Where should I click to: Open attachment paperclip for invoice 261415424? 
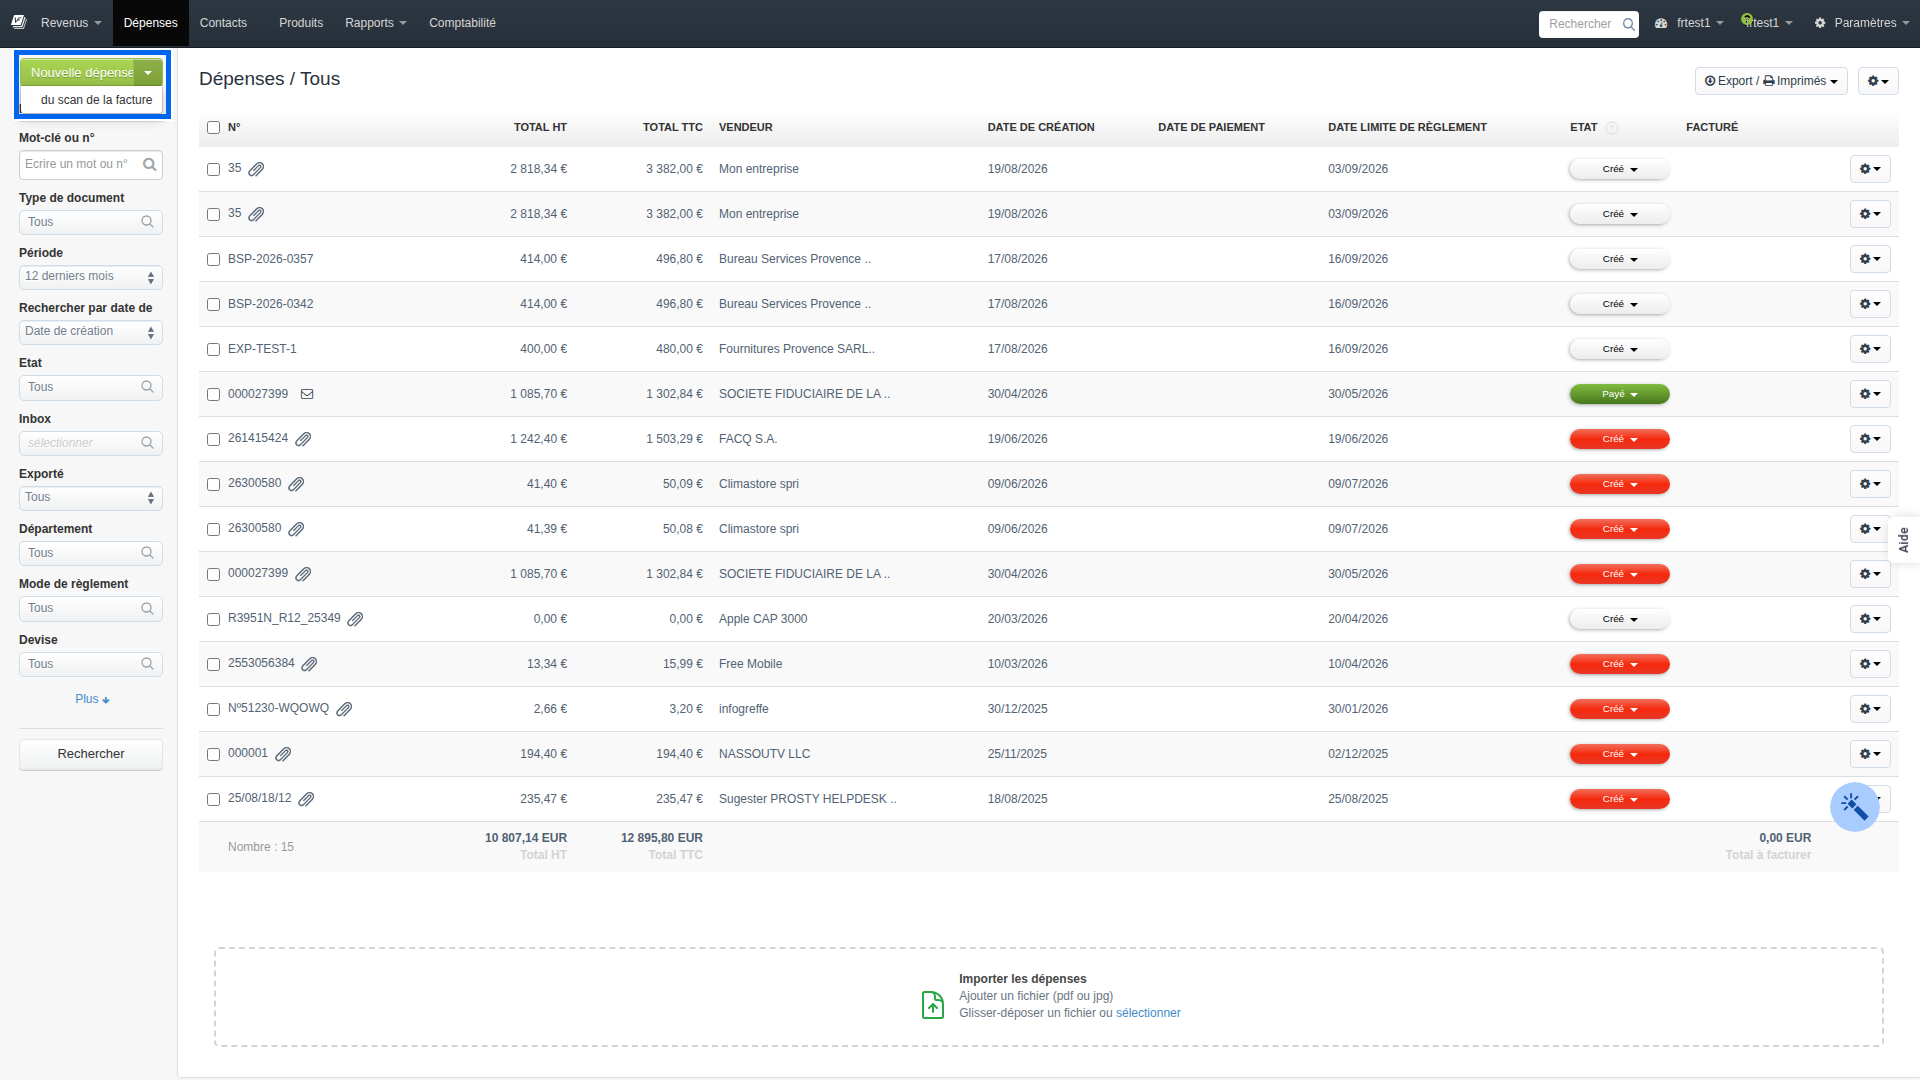click(x=303, y=439)
